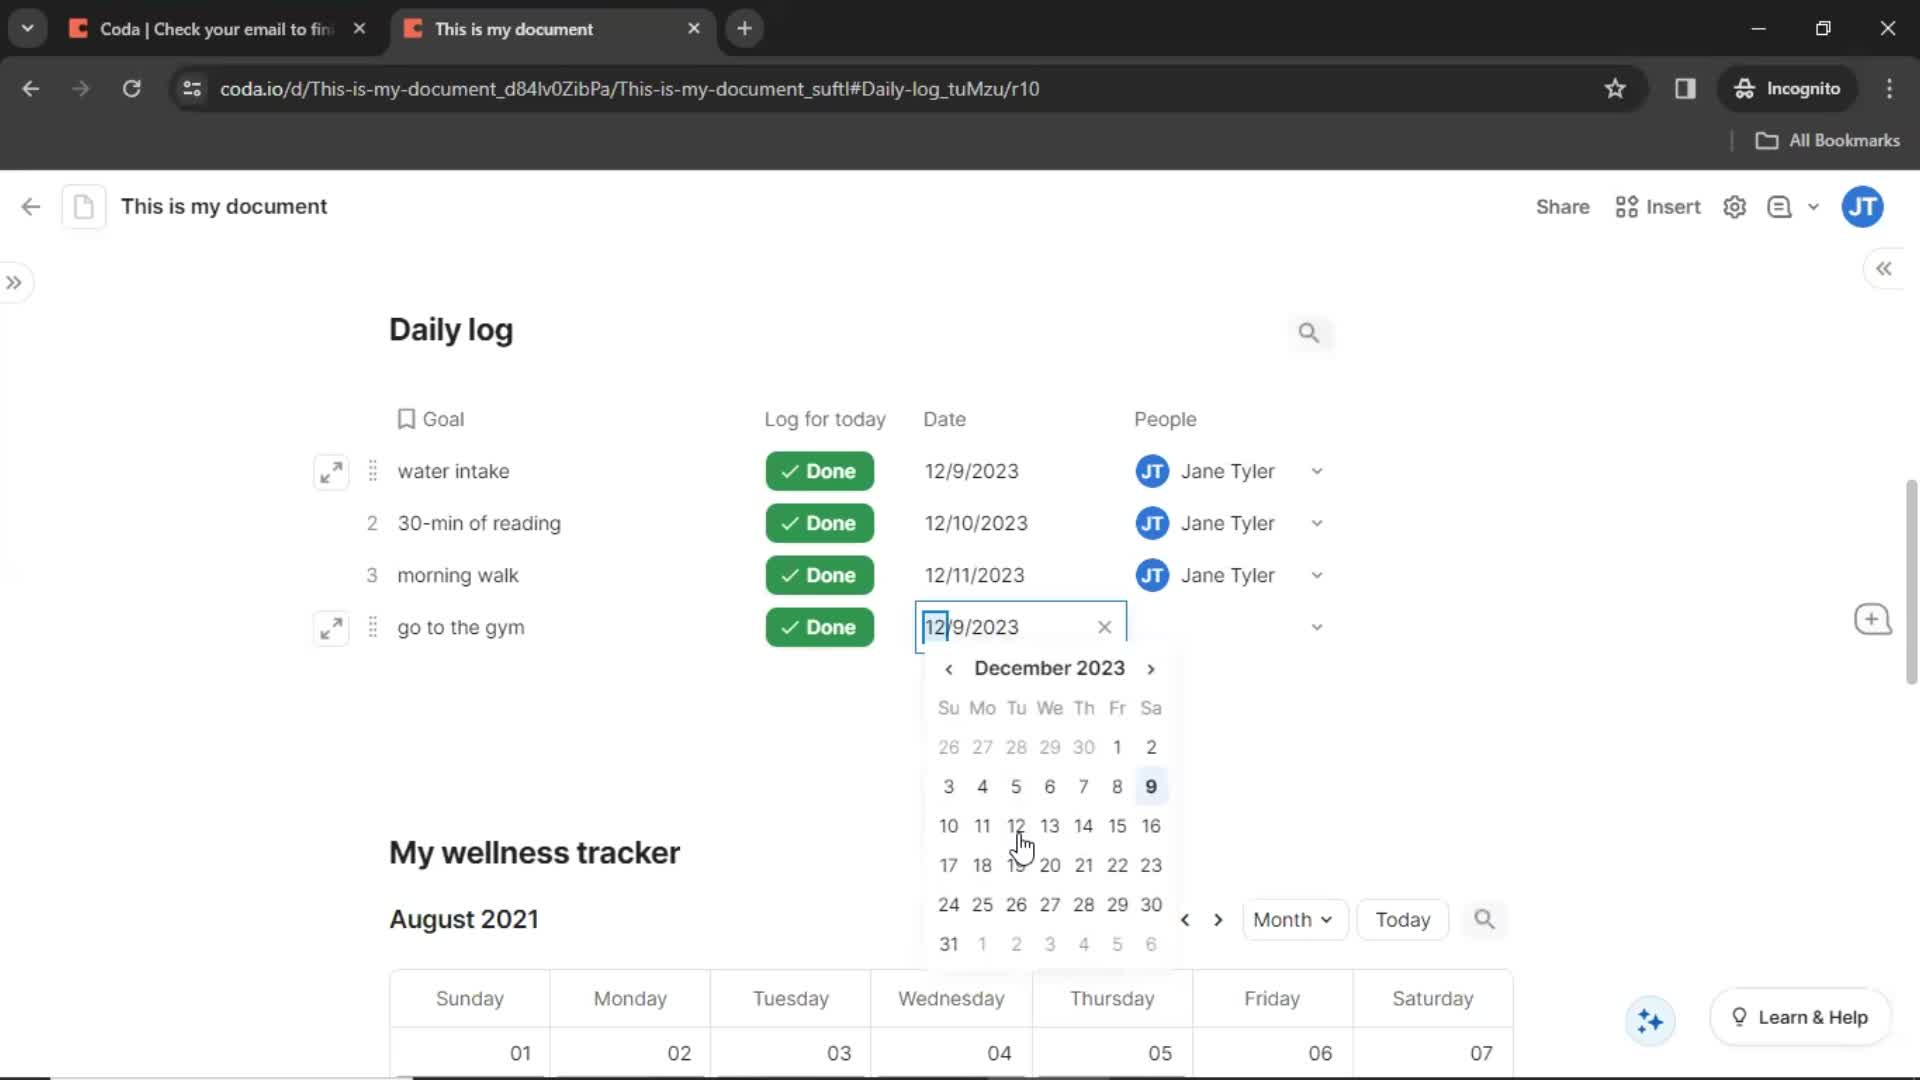The width and height of the screenshot is (1920, 1080).
Task: Go to previous period in wellness calendar
Action: tap(1185, 920)
